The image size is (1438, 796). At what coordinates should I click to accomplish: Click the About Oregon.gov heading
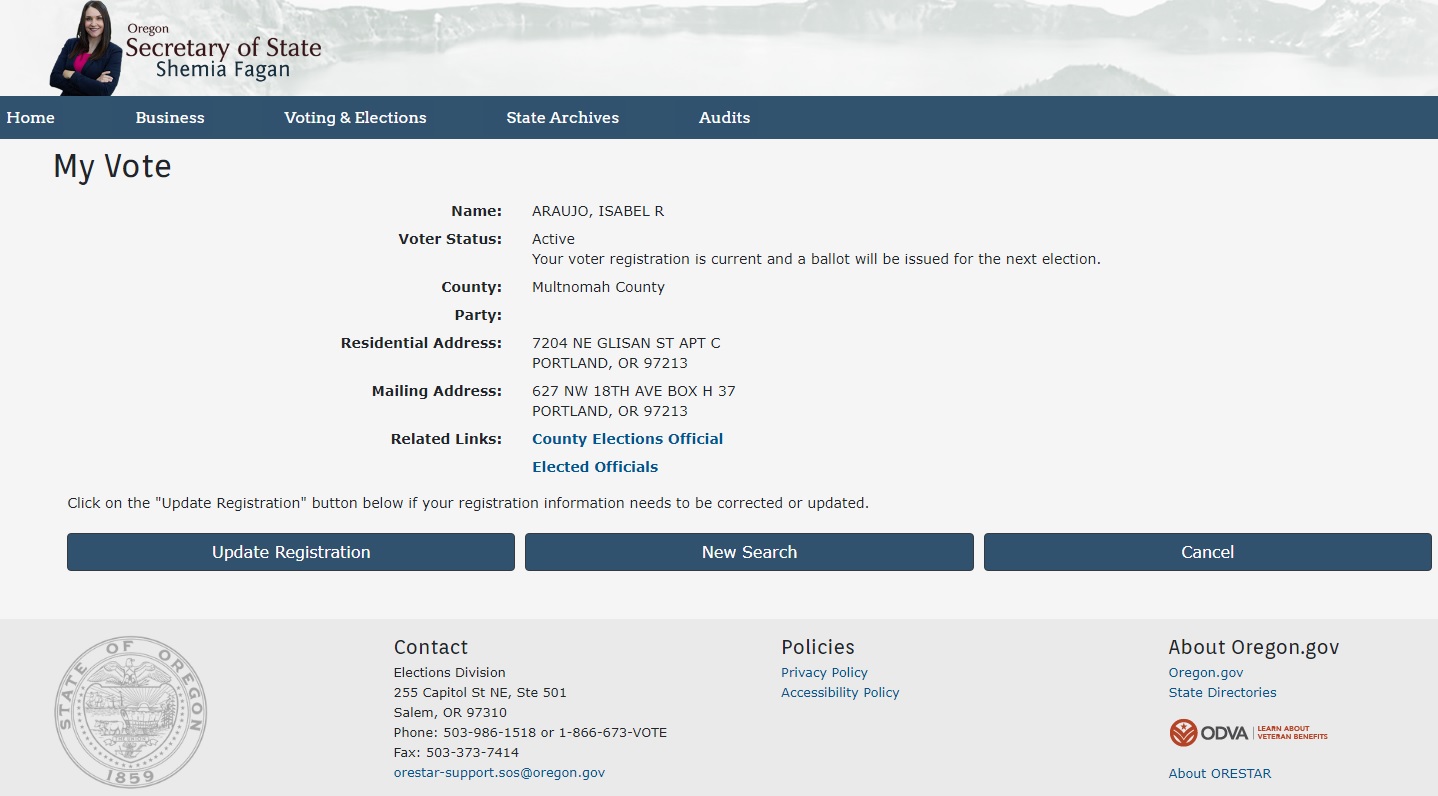coord(1254,647)
